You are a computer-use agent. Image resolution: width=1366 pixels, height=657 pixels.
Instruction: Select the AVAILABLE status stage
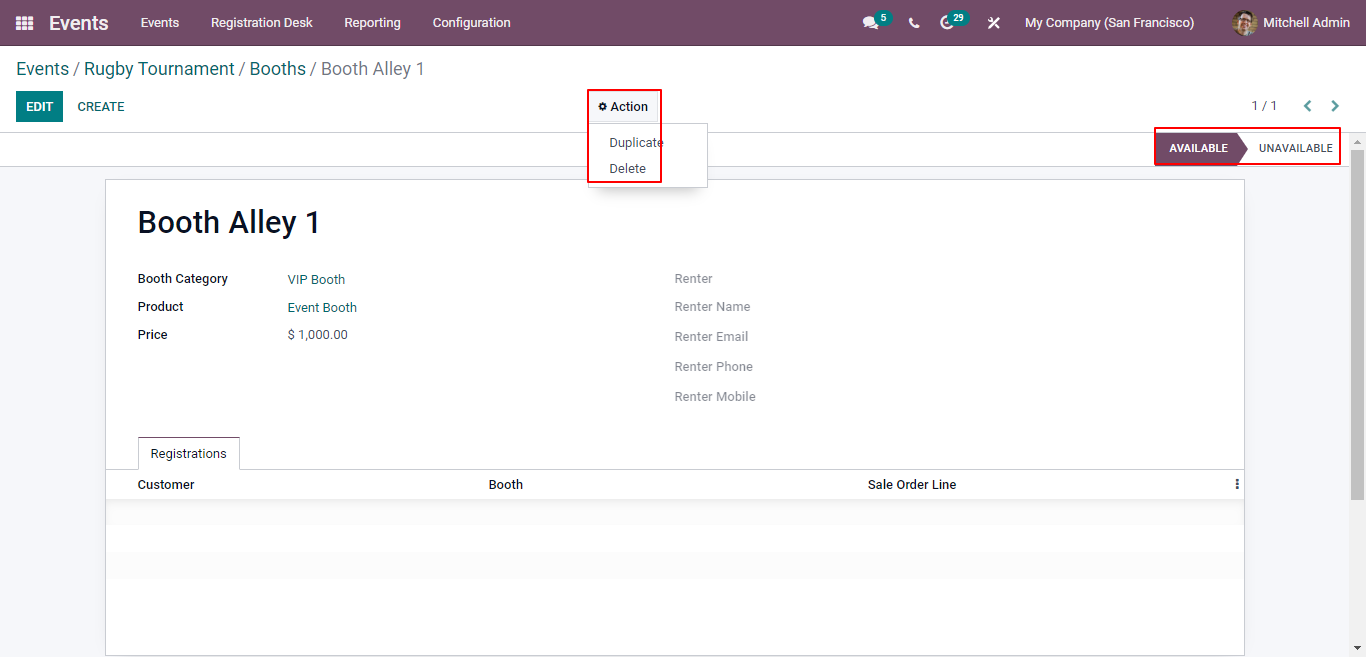1198,147
